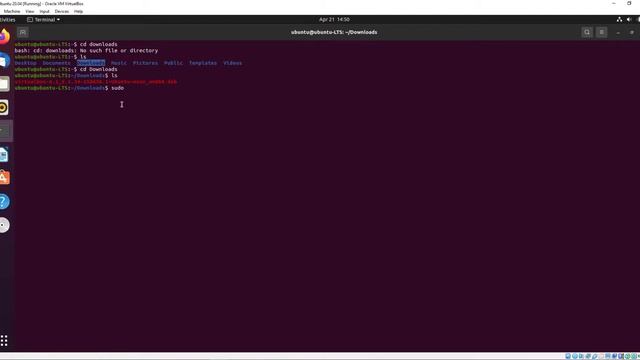Click the Public directory in ls output
This screenshot has height=360, width=640.
173,63
